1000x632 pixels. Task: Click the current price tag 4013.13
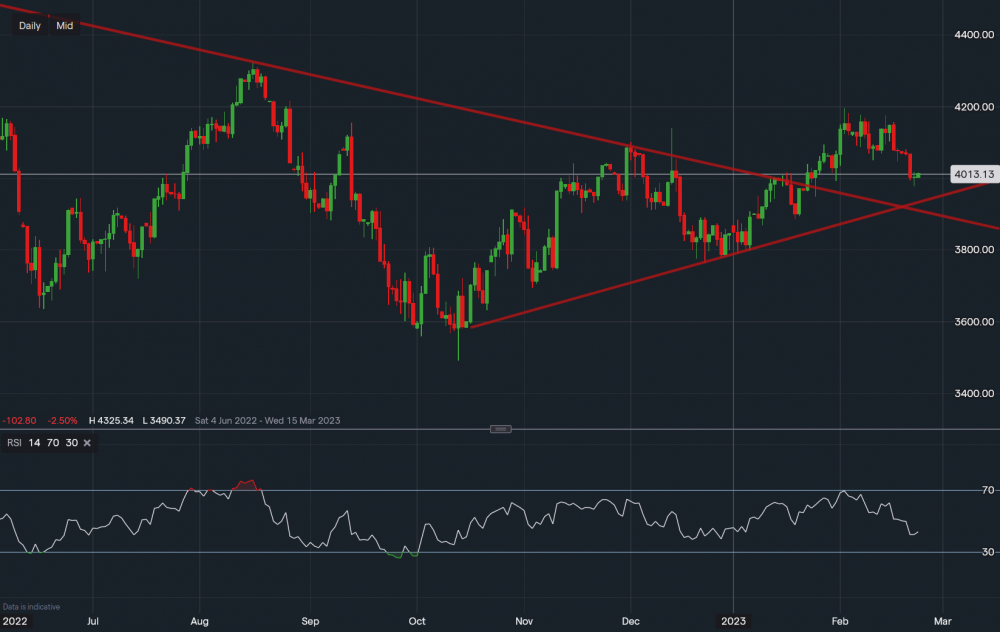(x=972, y=175)
